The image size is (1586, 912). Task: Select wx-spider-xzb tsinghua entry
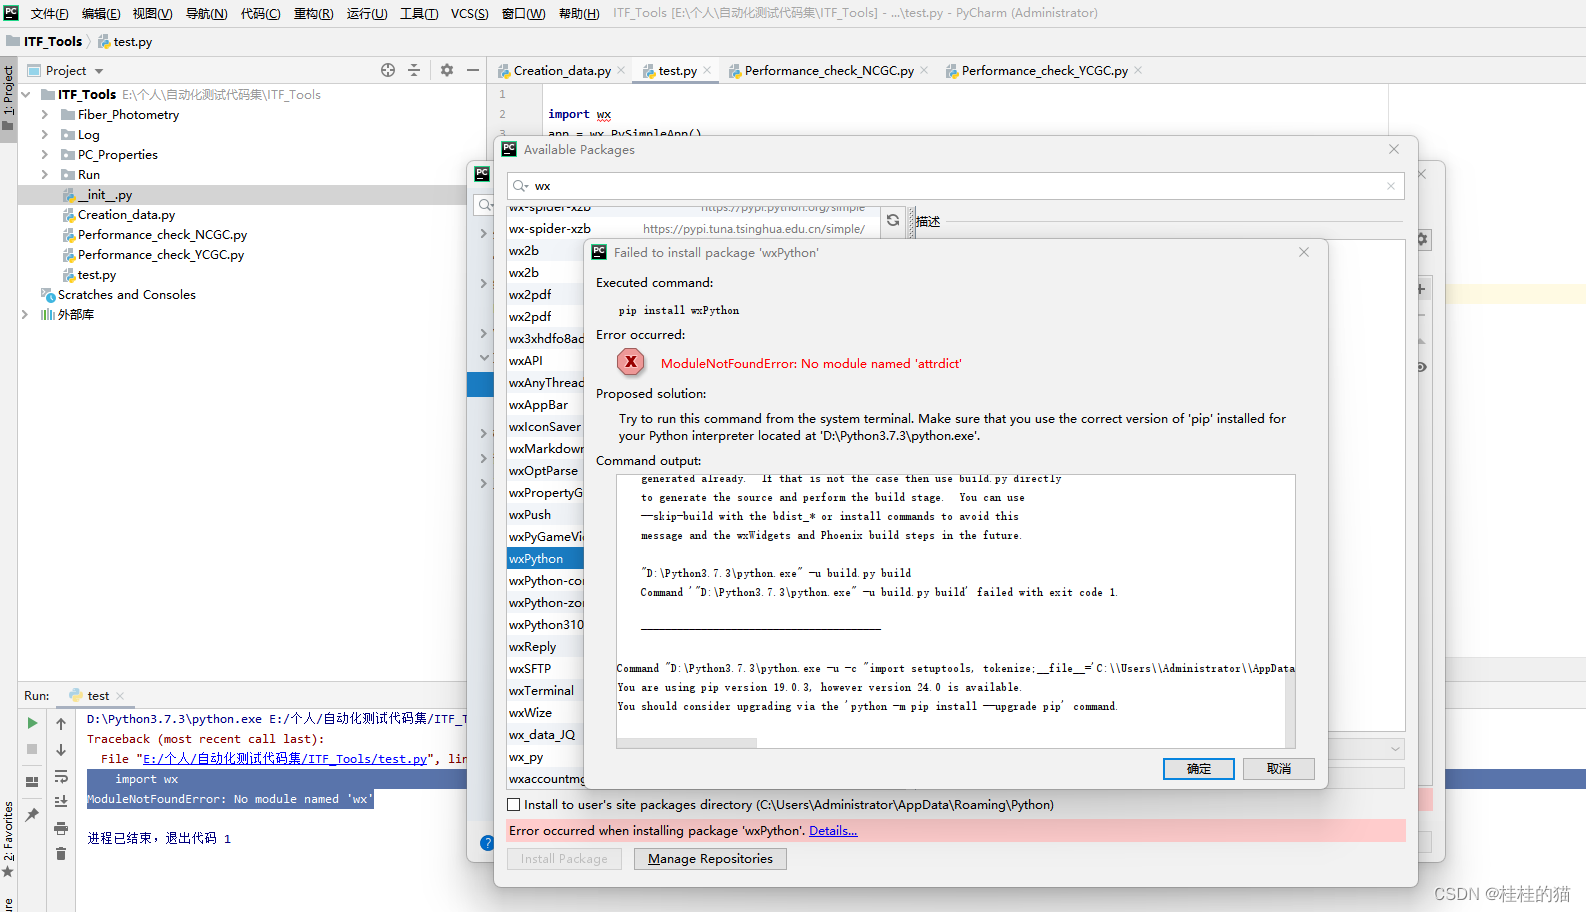(x=693, y=229)
